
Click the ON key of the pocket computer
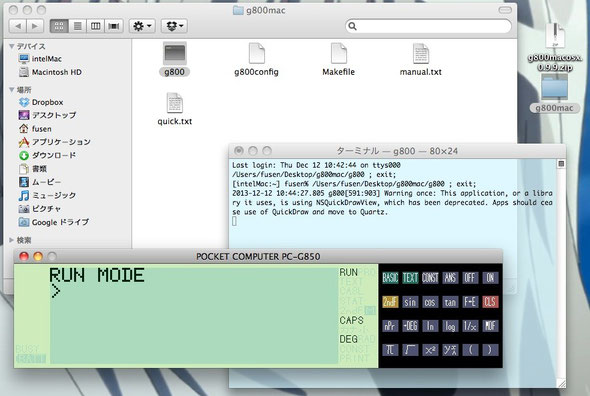coord(490,278)
